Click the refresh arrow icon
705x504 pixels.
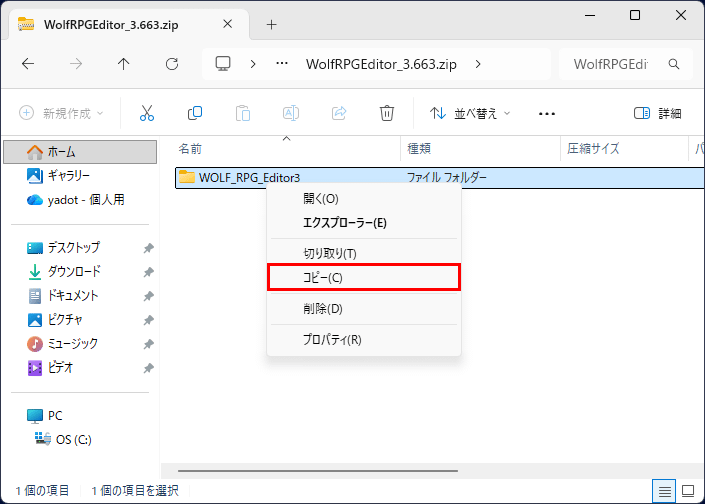171,64
